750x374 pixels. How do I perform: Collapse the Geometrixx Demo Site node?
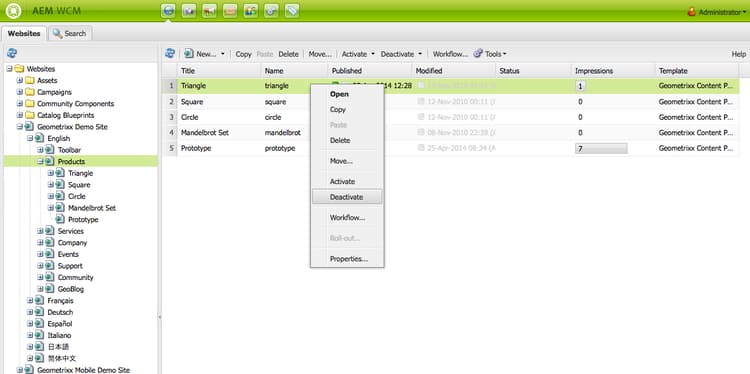20,127
